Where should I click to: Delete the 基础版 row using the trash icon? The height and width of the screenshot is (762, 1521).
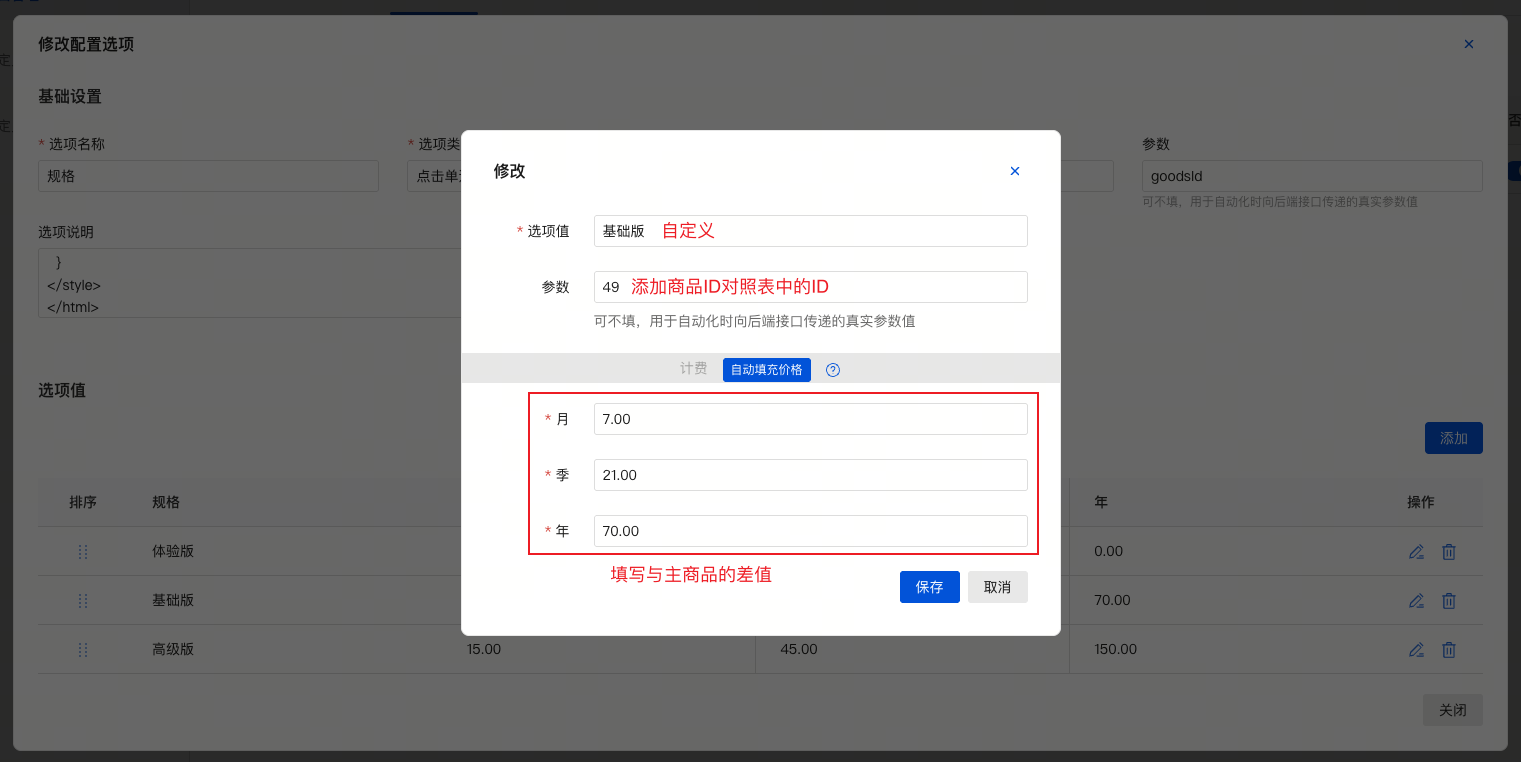coord(1448,601)
